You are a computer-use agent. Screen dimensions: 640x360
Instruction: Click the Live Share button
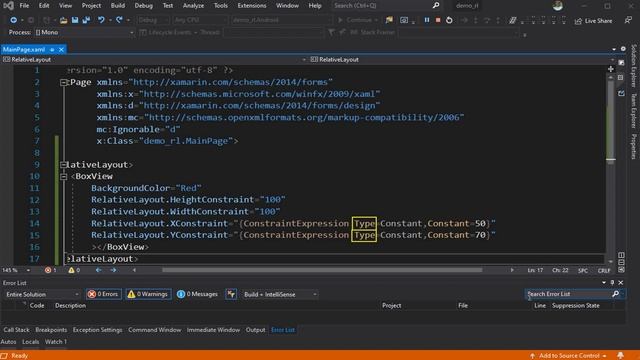(593, 21)
